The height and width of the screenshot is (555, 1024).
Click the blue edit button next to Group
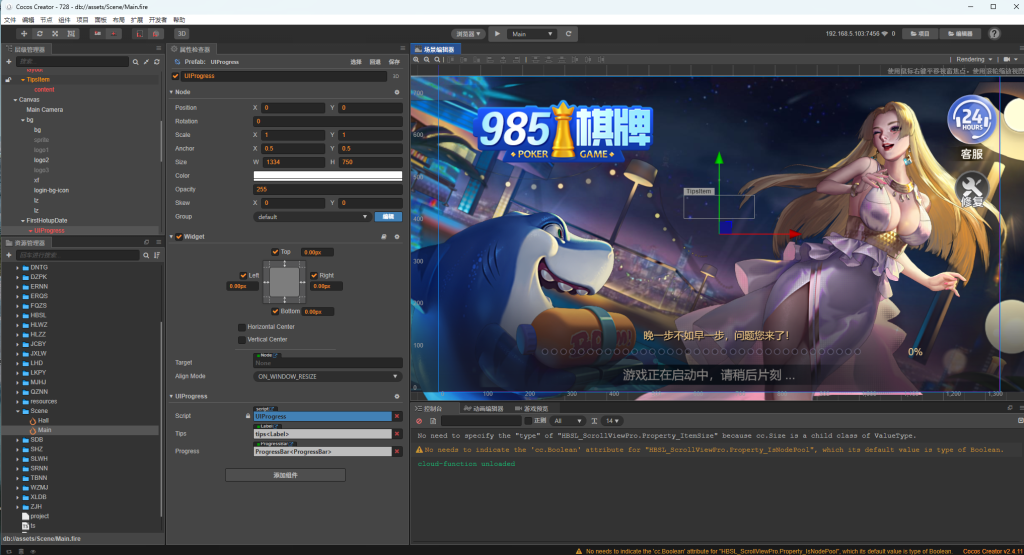[389, 217]
